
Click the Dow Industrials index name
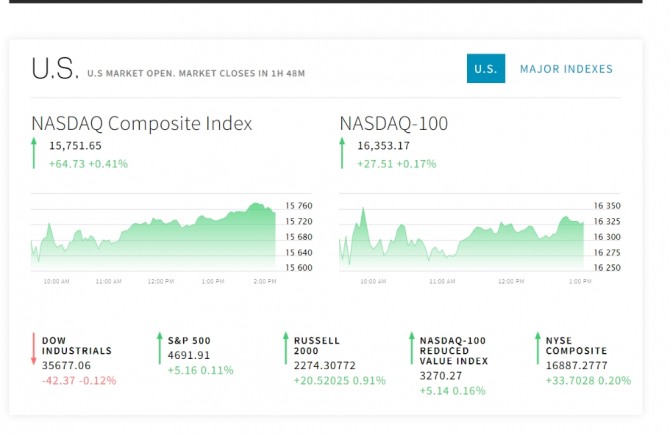[76, 346]
